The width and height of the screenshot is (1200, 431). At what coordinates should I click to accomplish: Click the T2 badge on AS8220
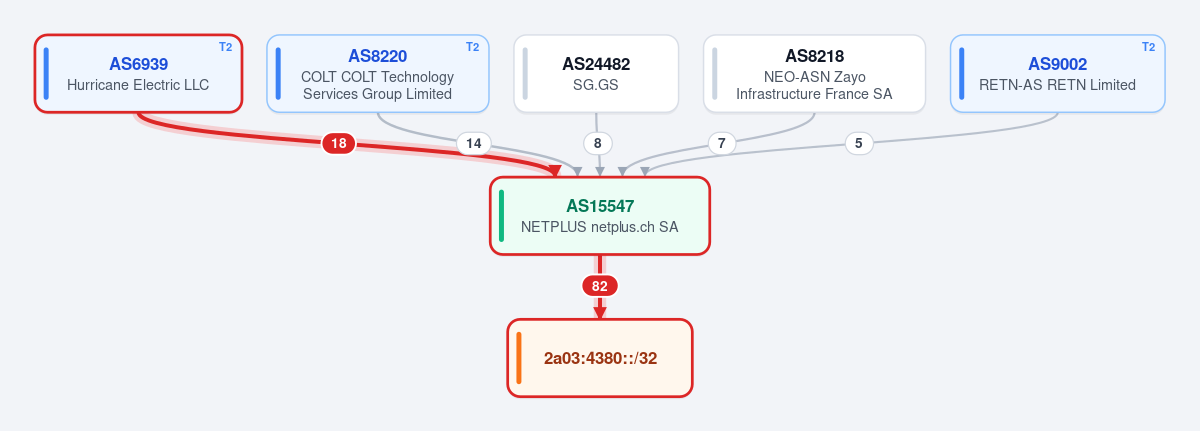pyautogui.click(x=472, y=47)
